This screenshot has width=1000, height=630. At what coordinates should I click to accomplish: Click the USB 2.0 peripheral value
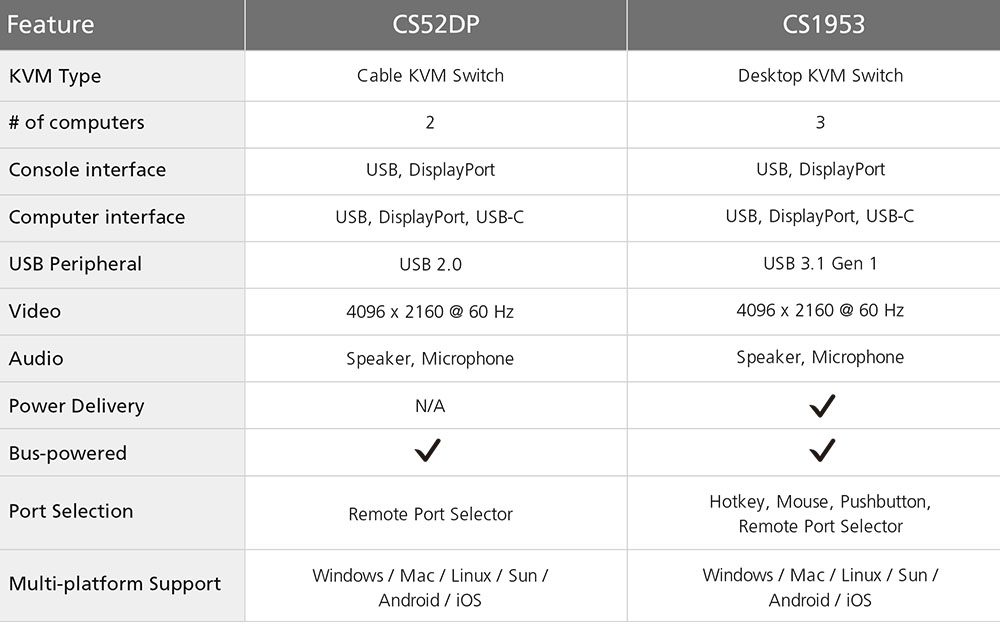(430, 265)
